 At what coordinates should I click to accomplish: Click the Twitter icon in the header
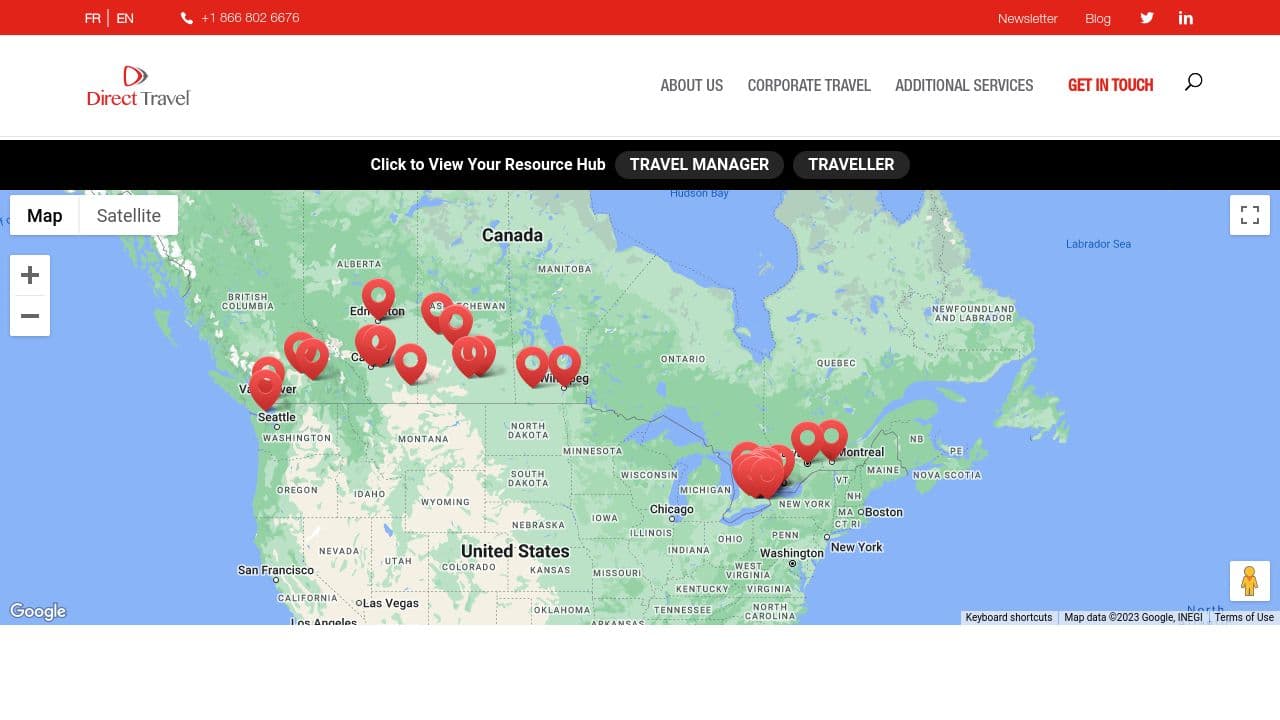pyautogui.click(x=1146, y=18)
